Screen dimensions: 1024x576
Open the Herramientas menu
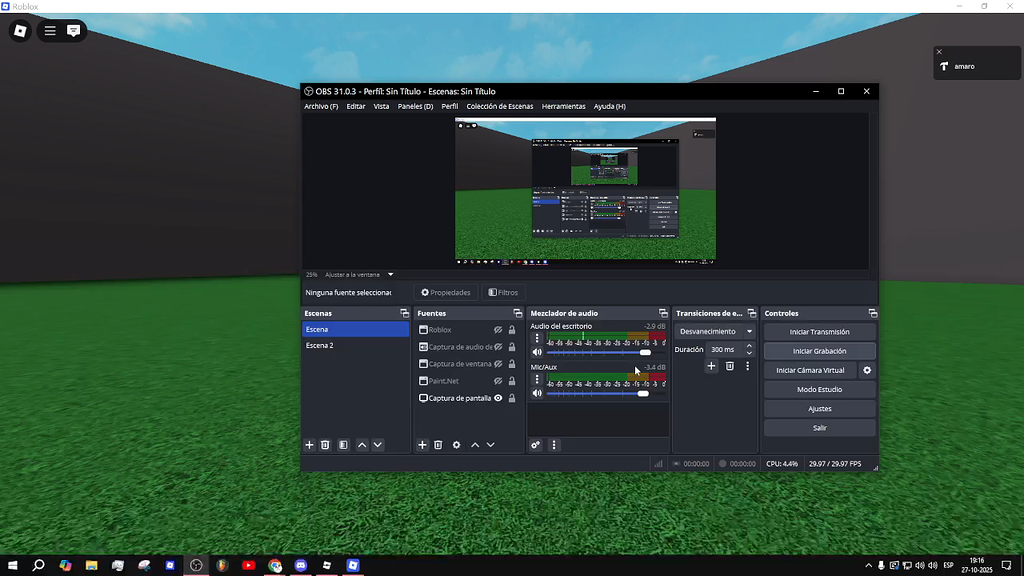point(564,106)
